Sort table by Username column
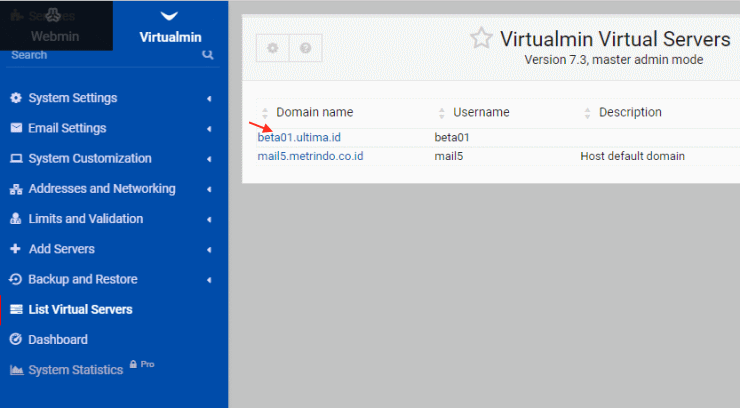The width and height of the screenshot is (740, 408). (481, 112)
